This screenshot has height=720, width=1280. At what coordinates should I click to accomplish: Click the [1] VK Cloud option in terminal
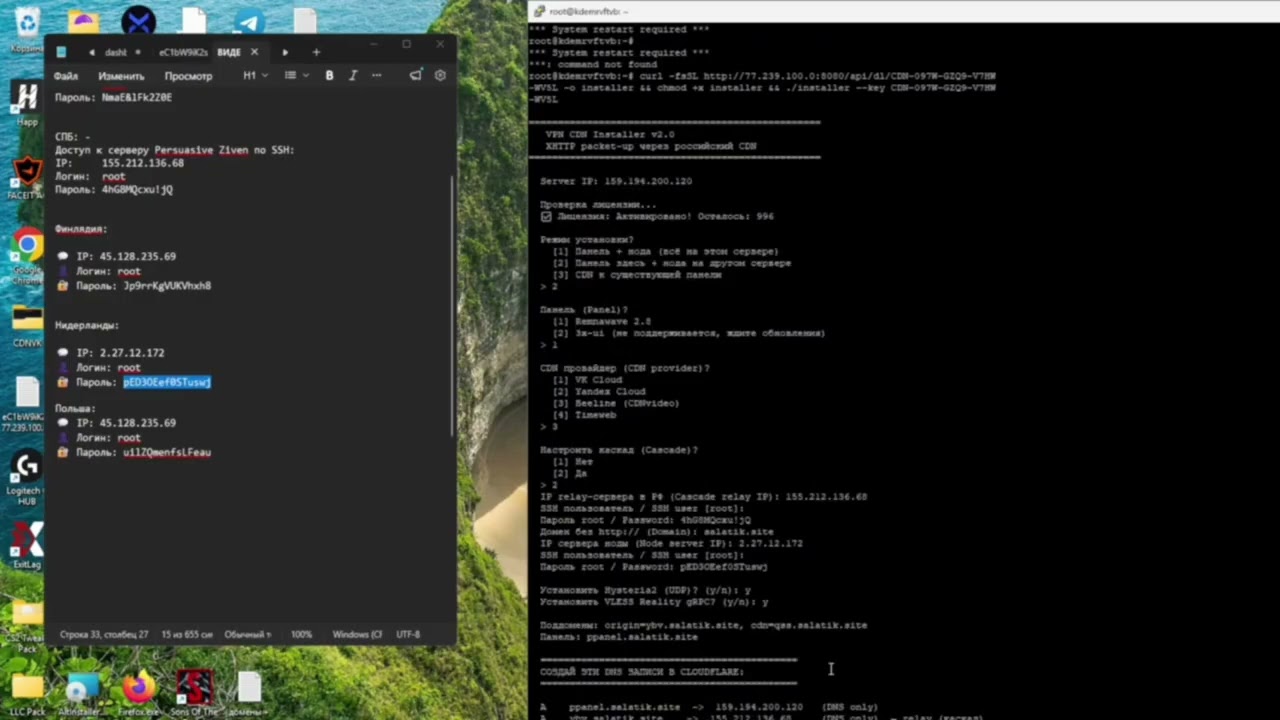pyautogui.click(x=587, y=380)
